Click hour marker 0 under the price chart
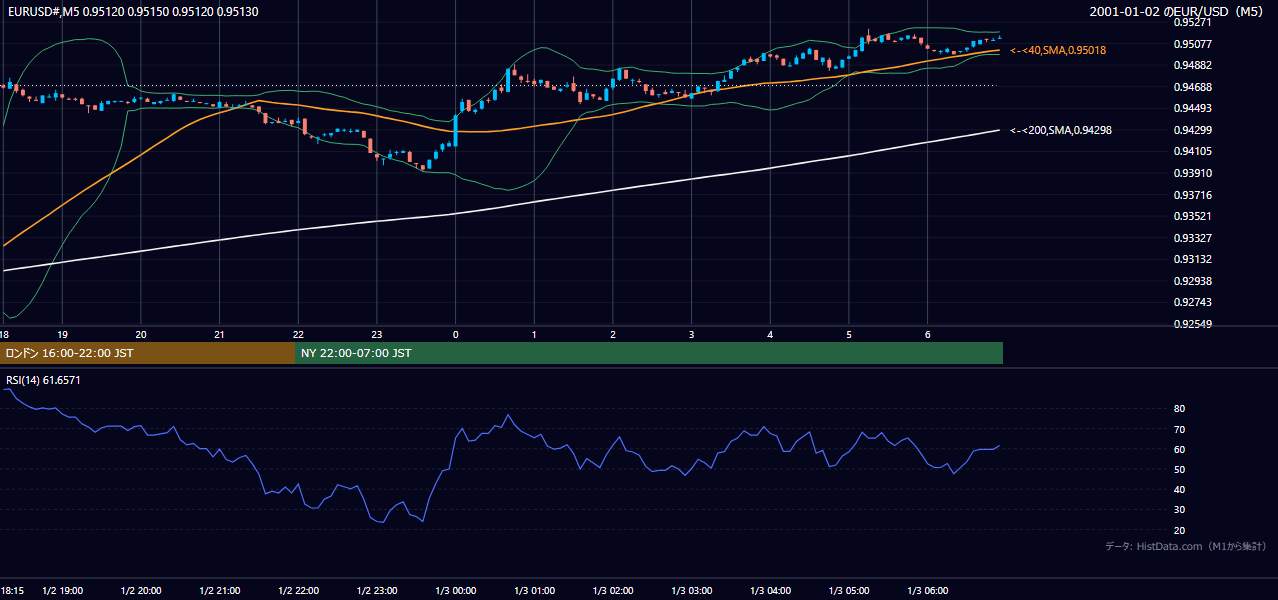The image size is (1278, 600). pyautogui.click(x=455, y=334)
